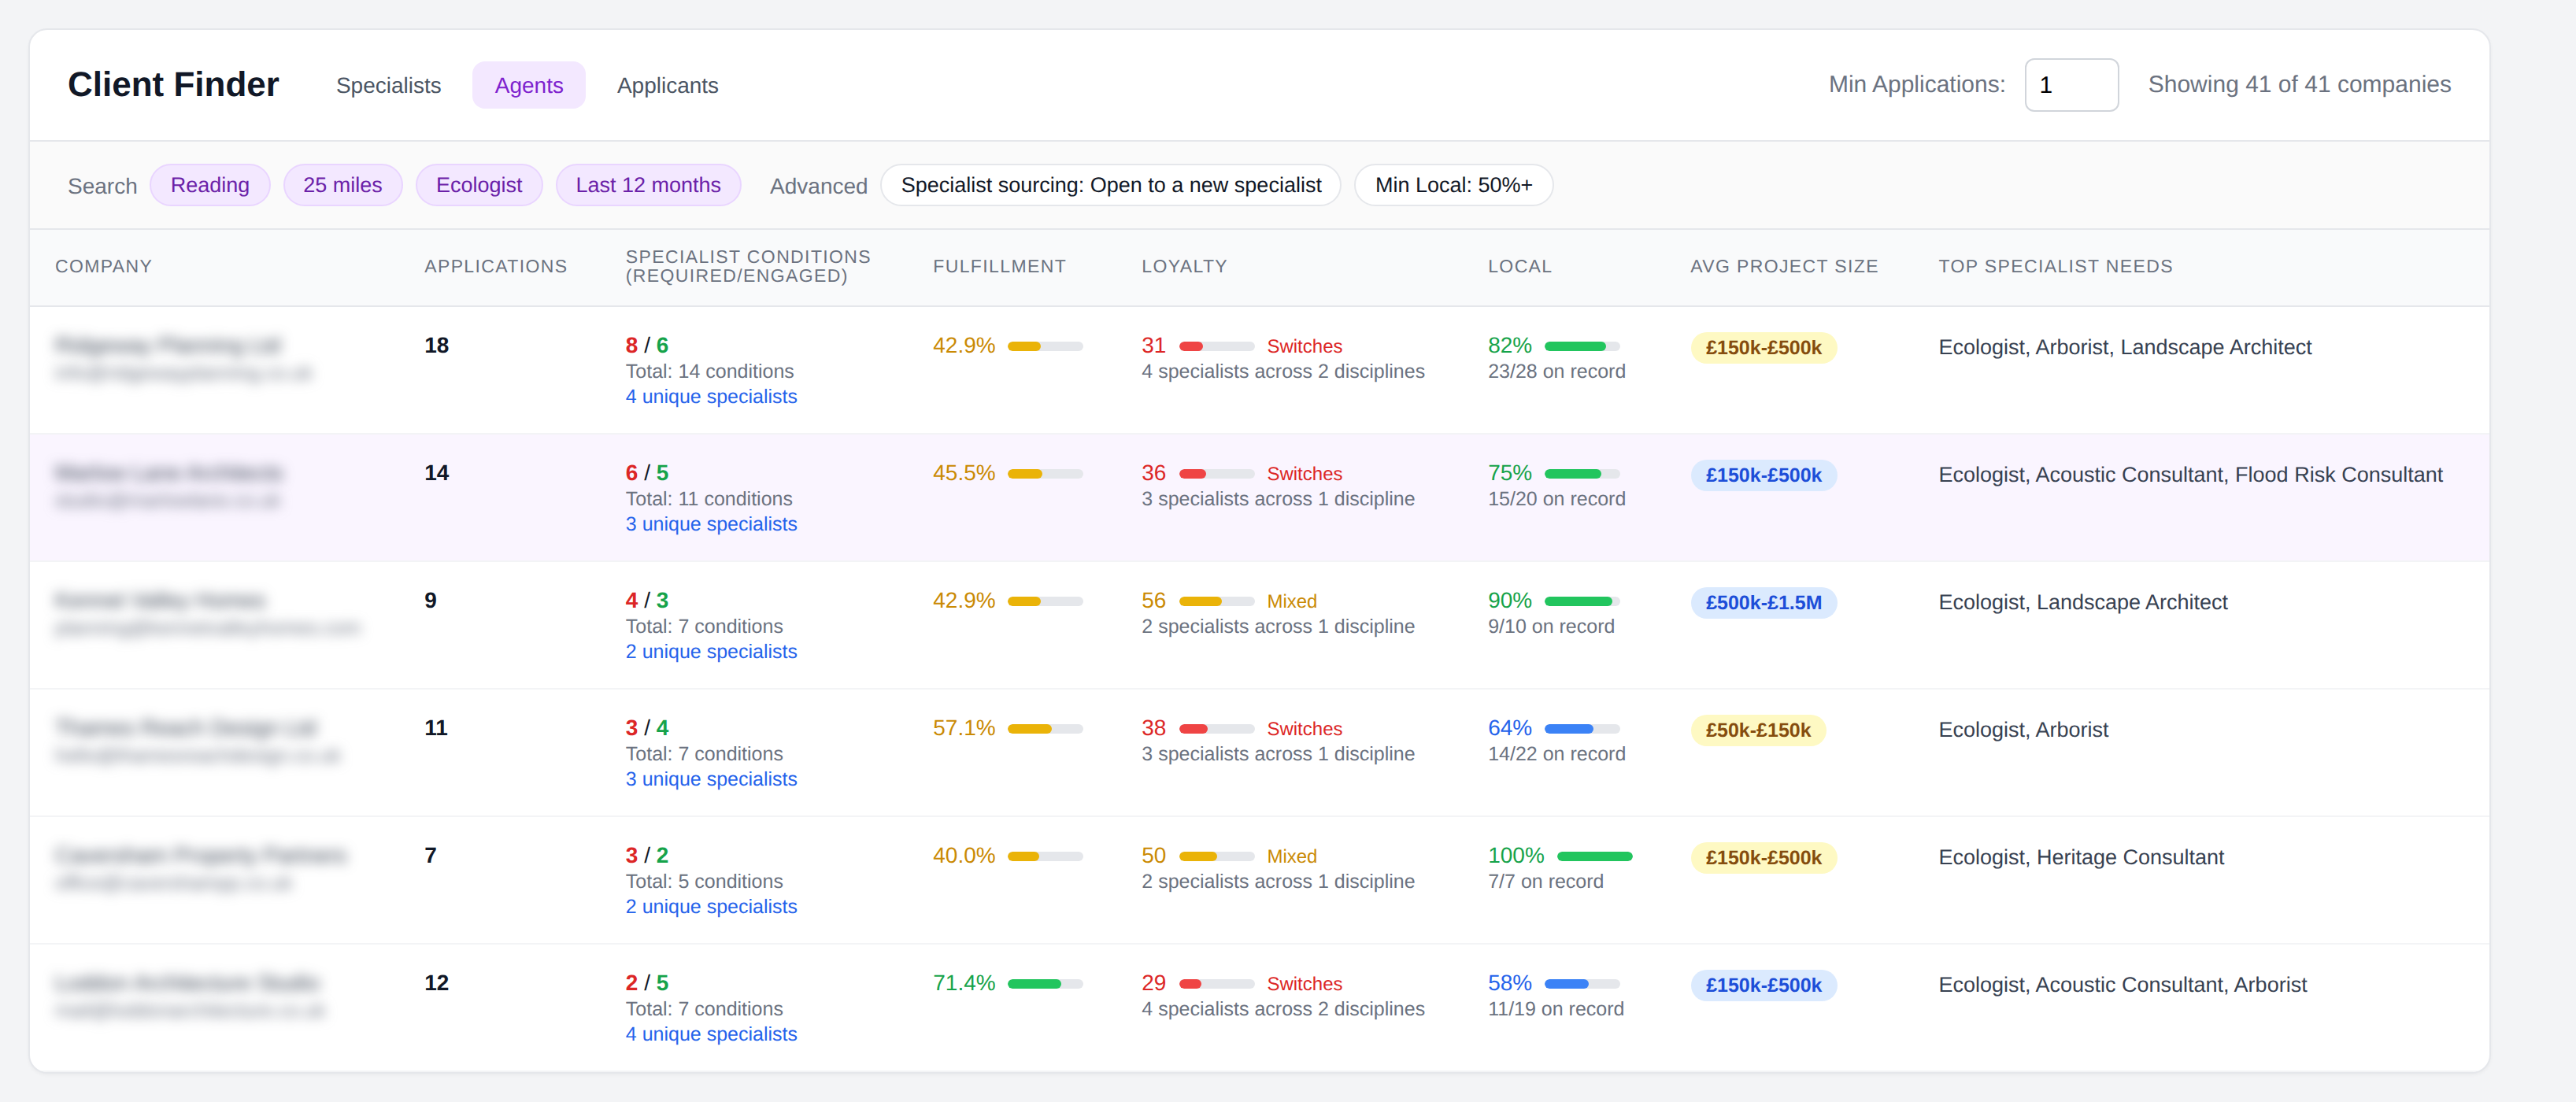2576x1102 pixels.
Task: Select the Agents tab
Action: click(x=529, y=86)
